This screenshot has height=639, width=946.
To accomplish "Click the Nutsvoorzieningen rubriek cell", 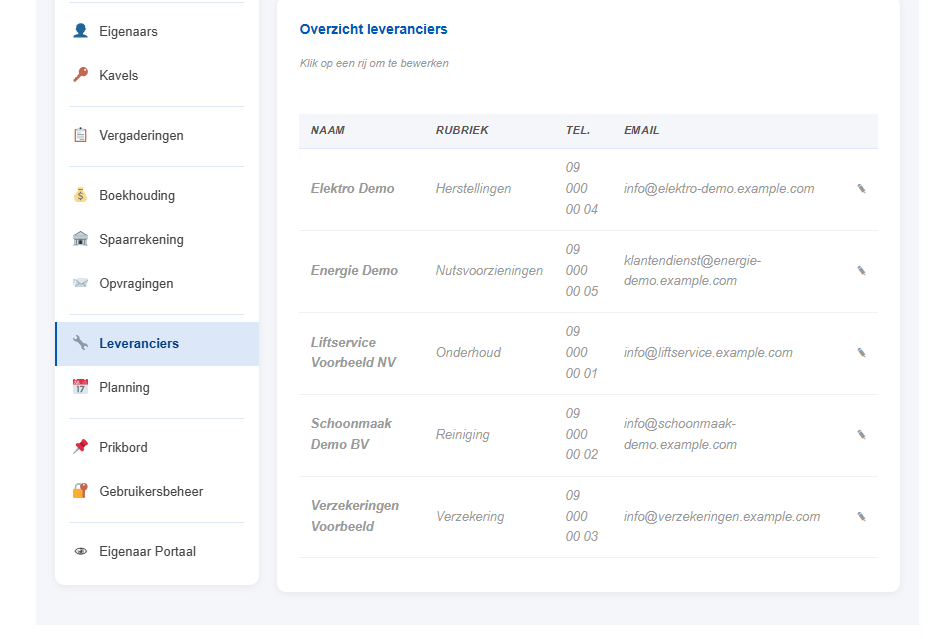I will [489, 270].
